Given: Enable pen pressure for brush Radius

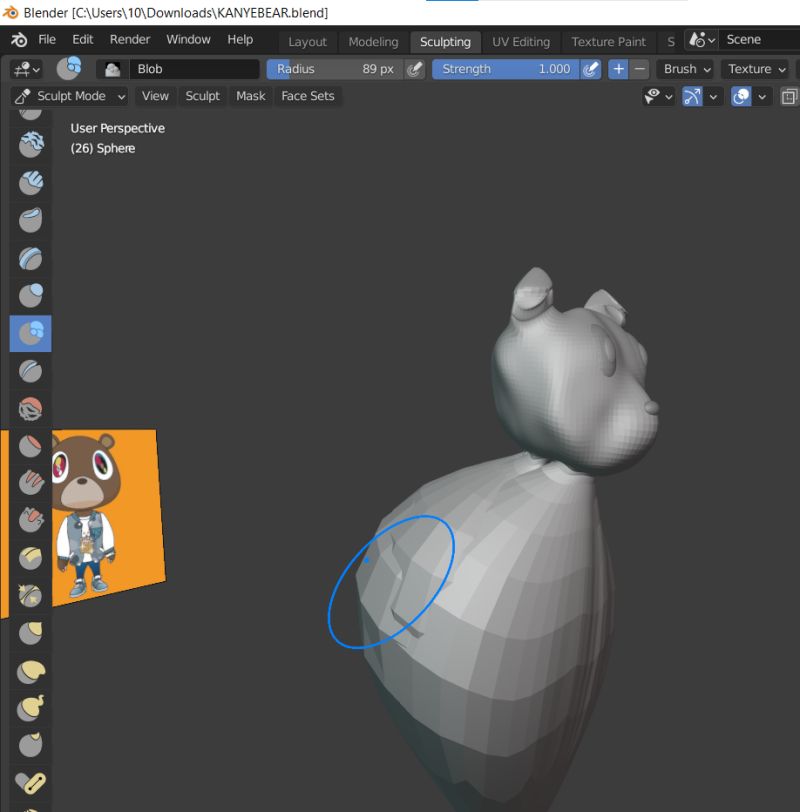Looking at the screenshot, I should (413, 69).
